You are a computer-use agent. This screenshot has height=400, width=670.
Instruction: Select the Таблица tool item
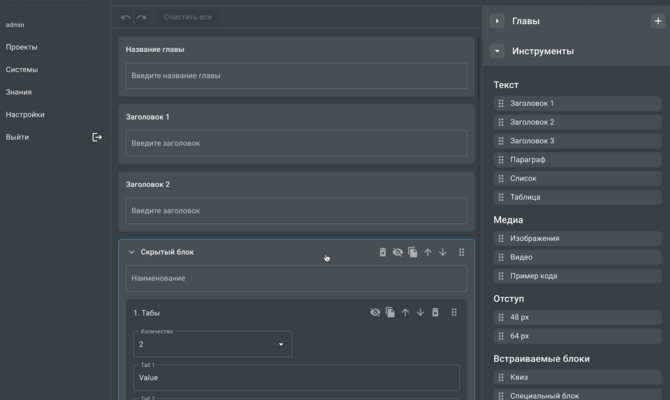(578, 197)
